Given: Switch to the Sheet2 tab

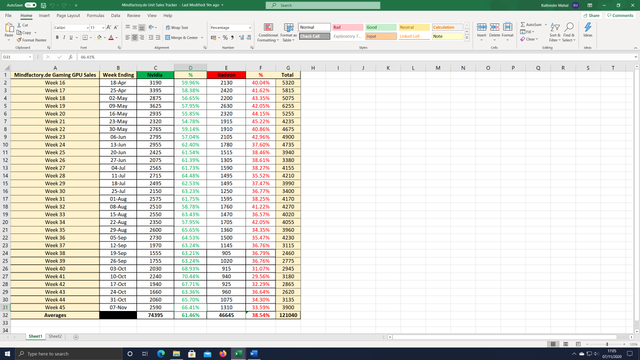Looking at the screenshot, I should click(x=55, y=337).
